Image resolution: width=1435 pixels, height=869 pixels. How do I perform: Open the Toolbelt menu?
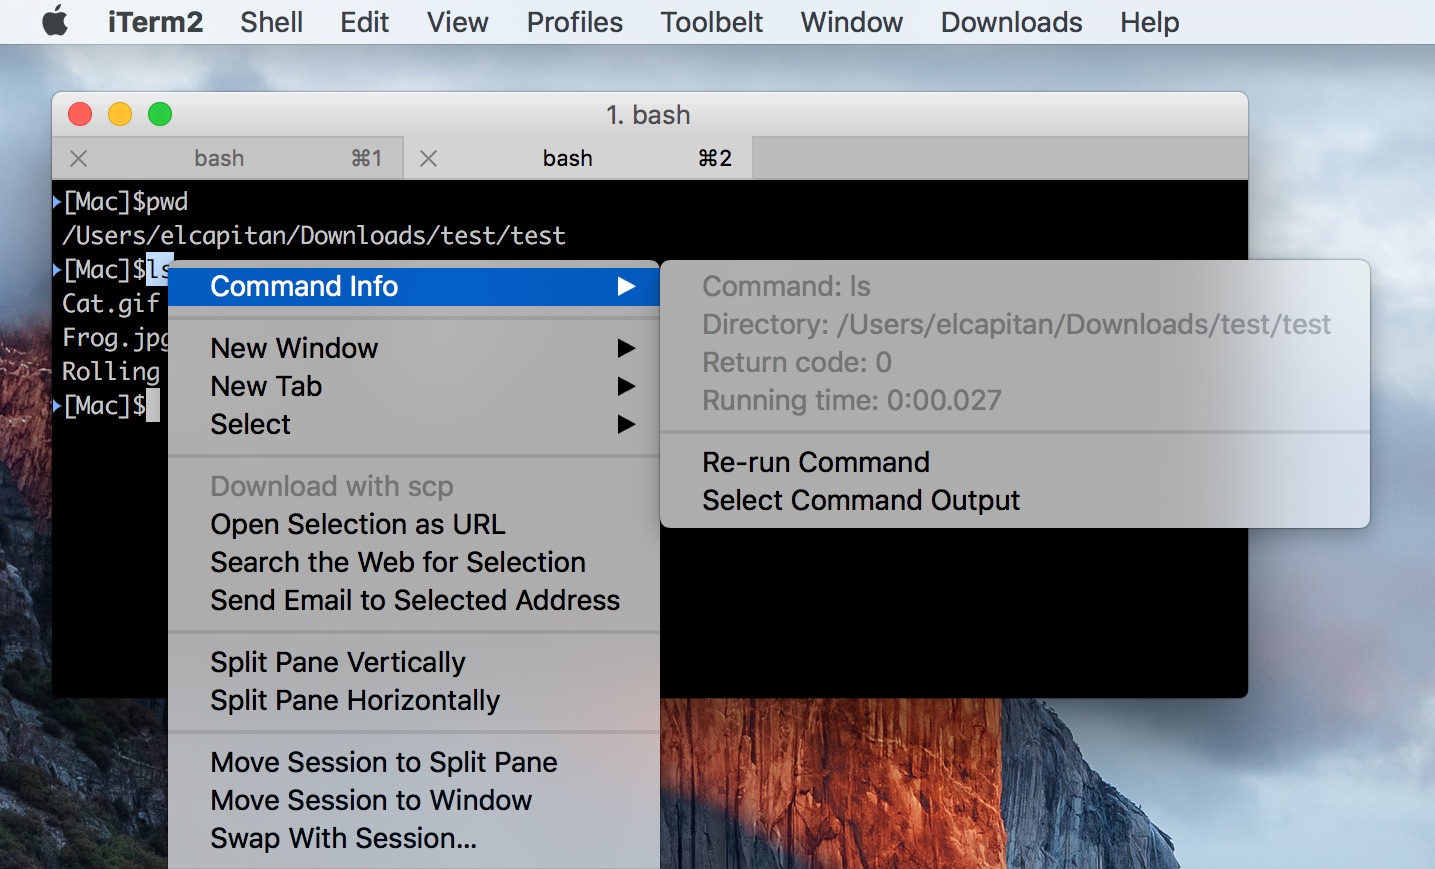[711, 22]
